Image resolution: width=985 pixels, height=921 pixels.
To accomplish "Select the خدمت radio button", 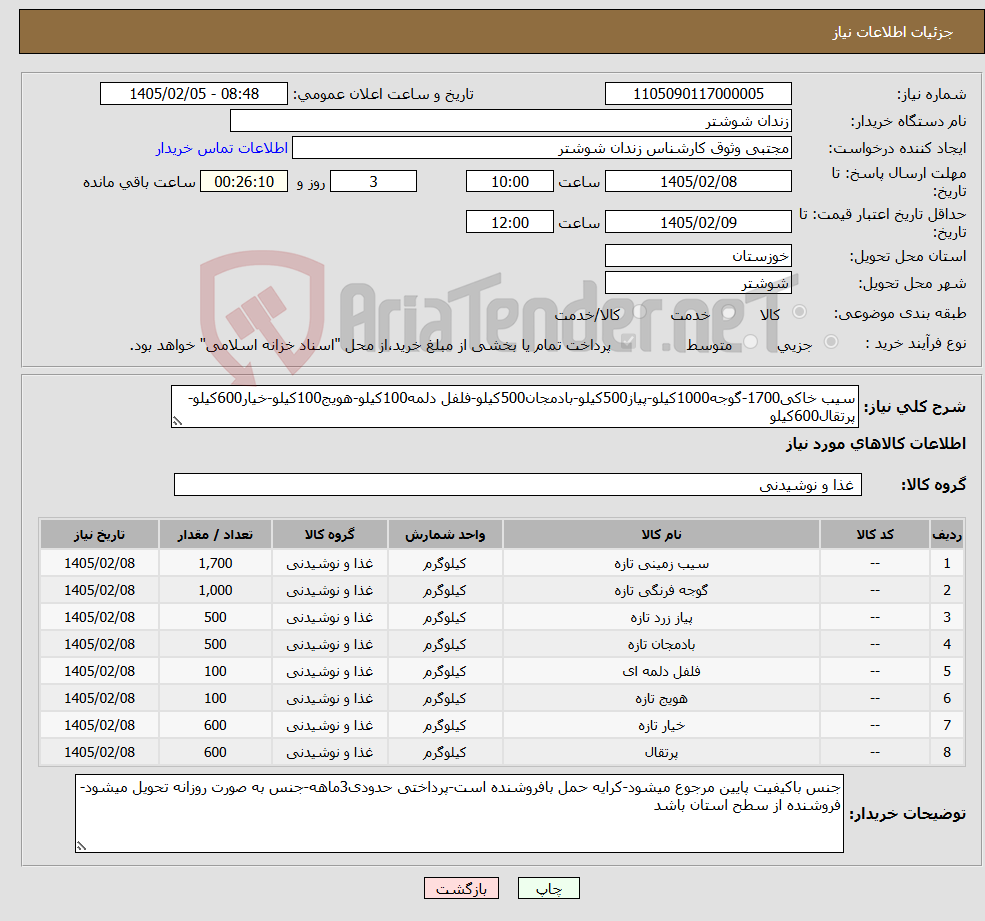I will pyautogui.click(x=729, y=312).
